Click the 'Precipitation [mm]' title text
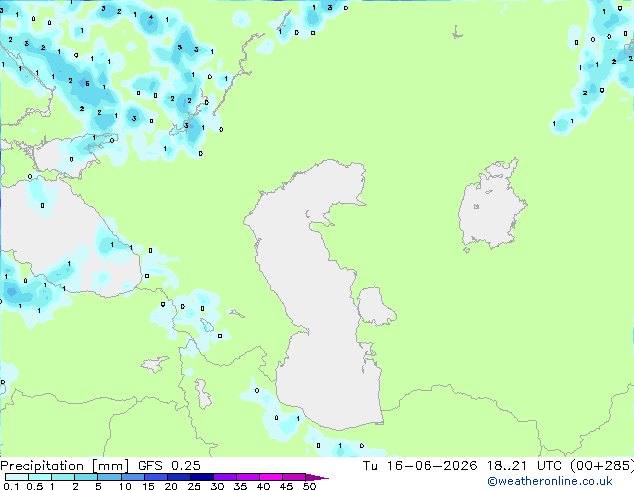The image size is (634, 490). click(x=64, y=466)
